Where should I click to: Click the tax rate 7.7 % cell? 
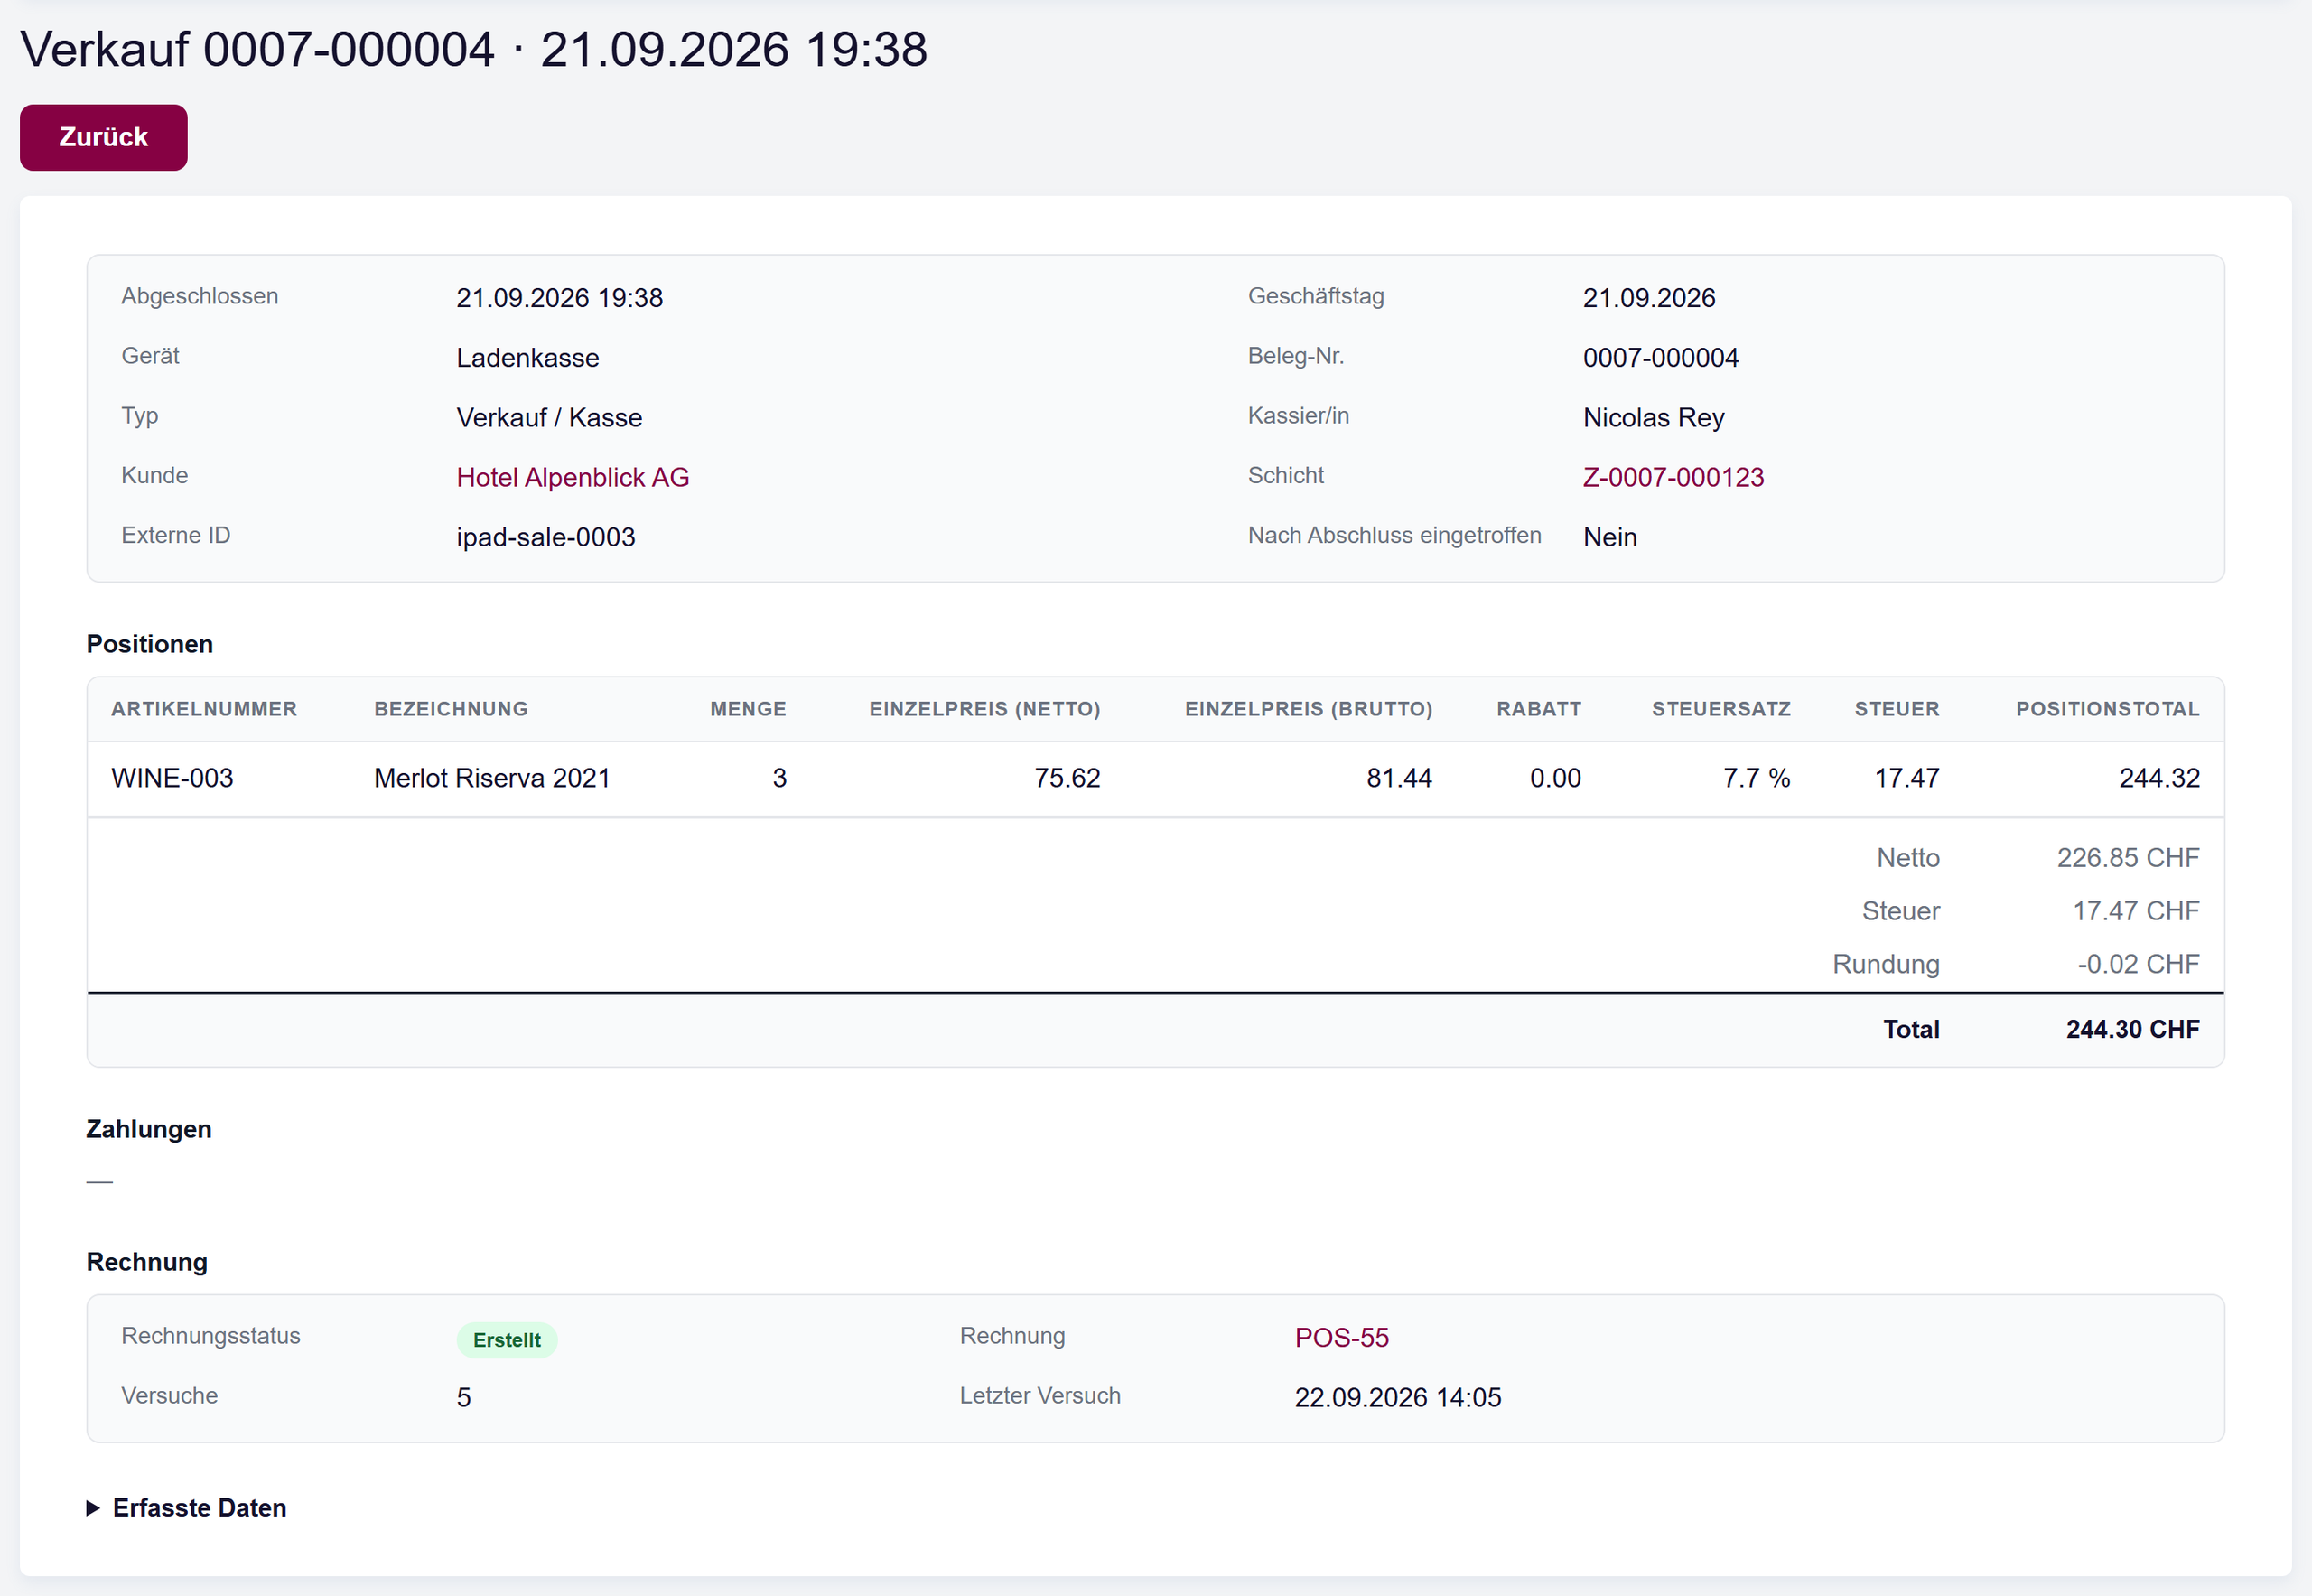click(x=1756, y=778)
